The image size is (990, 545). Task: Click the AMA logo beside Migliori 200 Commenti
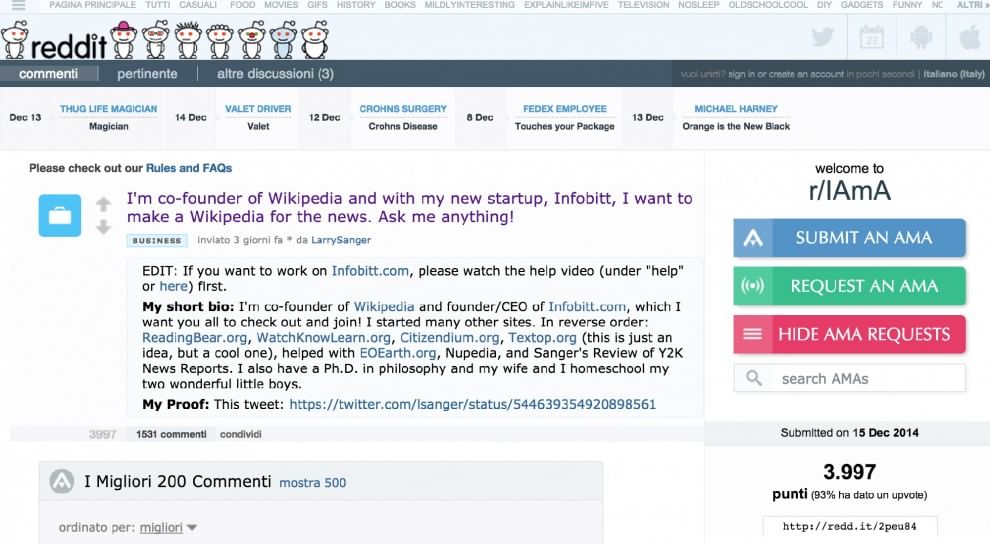click(x=62, y=481)
